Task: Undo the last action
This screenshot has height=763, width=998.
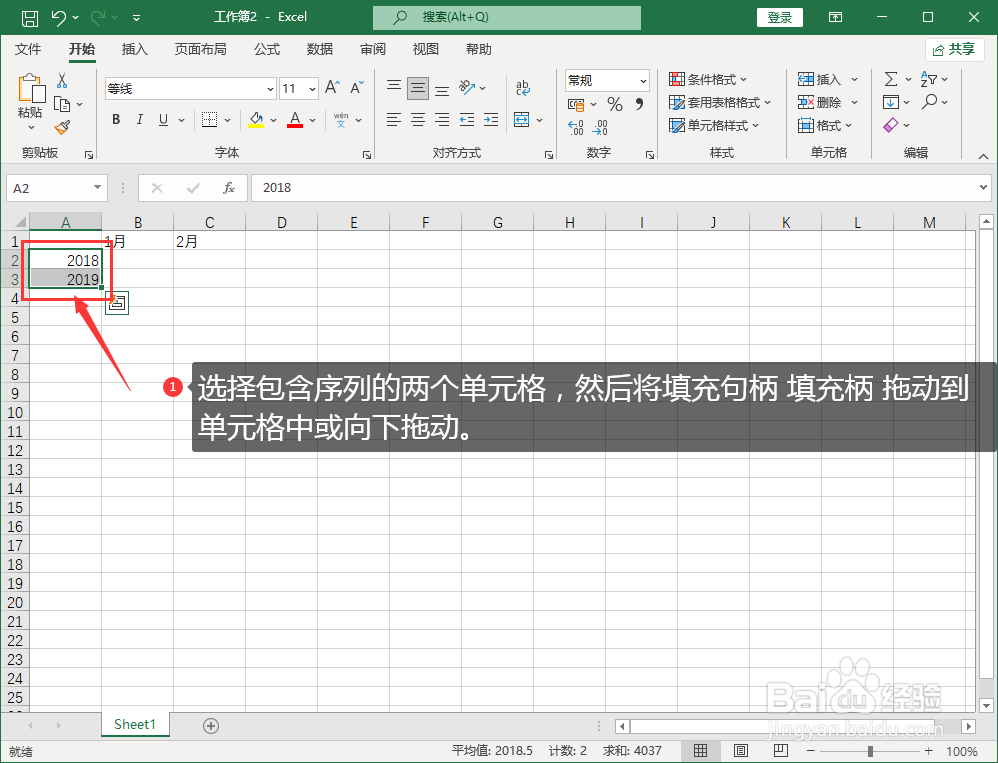Action: (59, 18)
